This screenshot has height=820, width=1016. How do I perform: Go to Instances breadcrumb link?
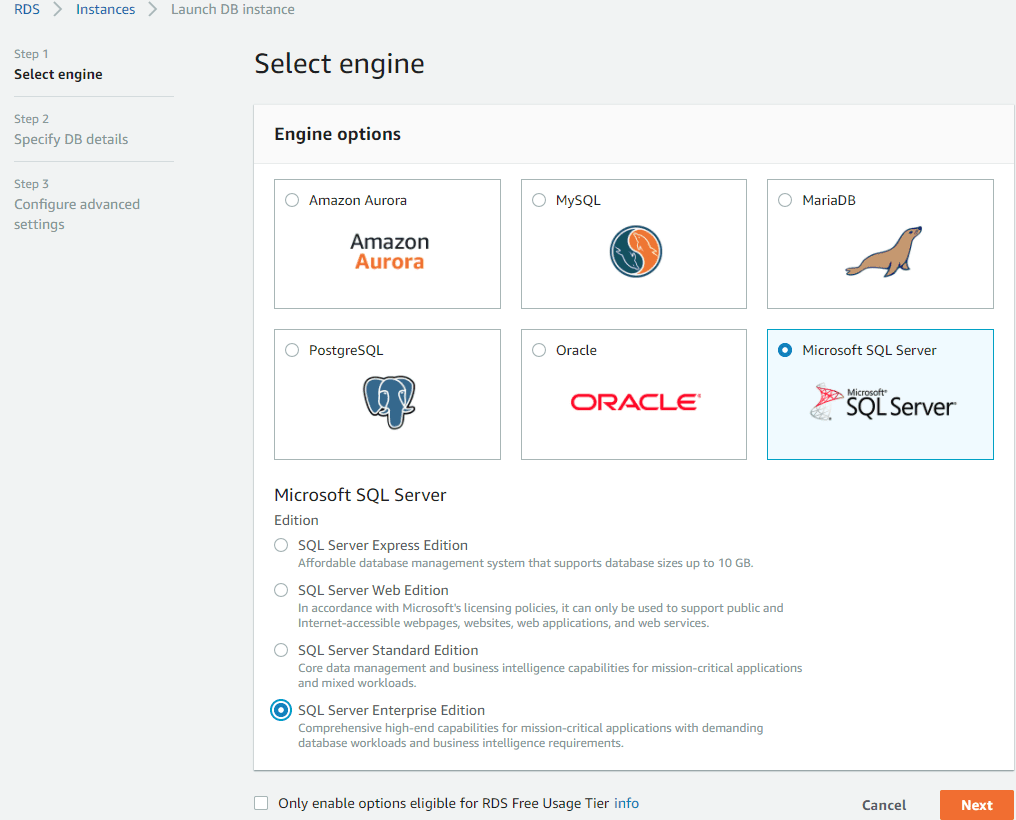(106, 9)
